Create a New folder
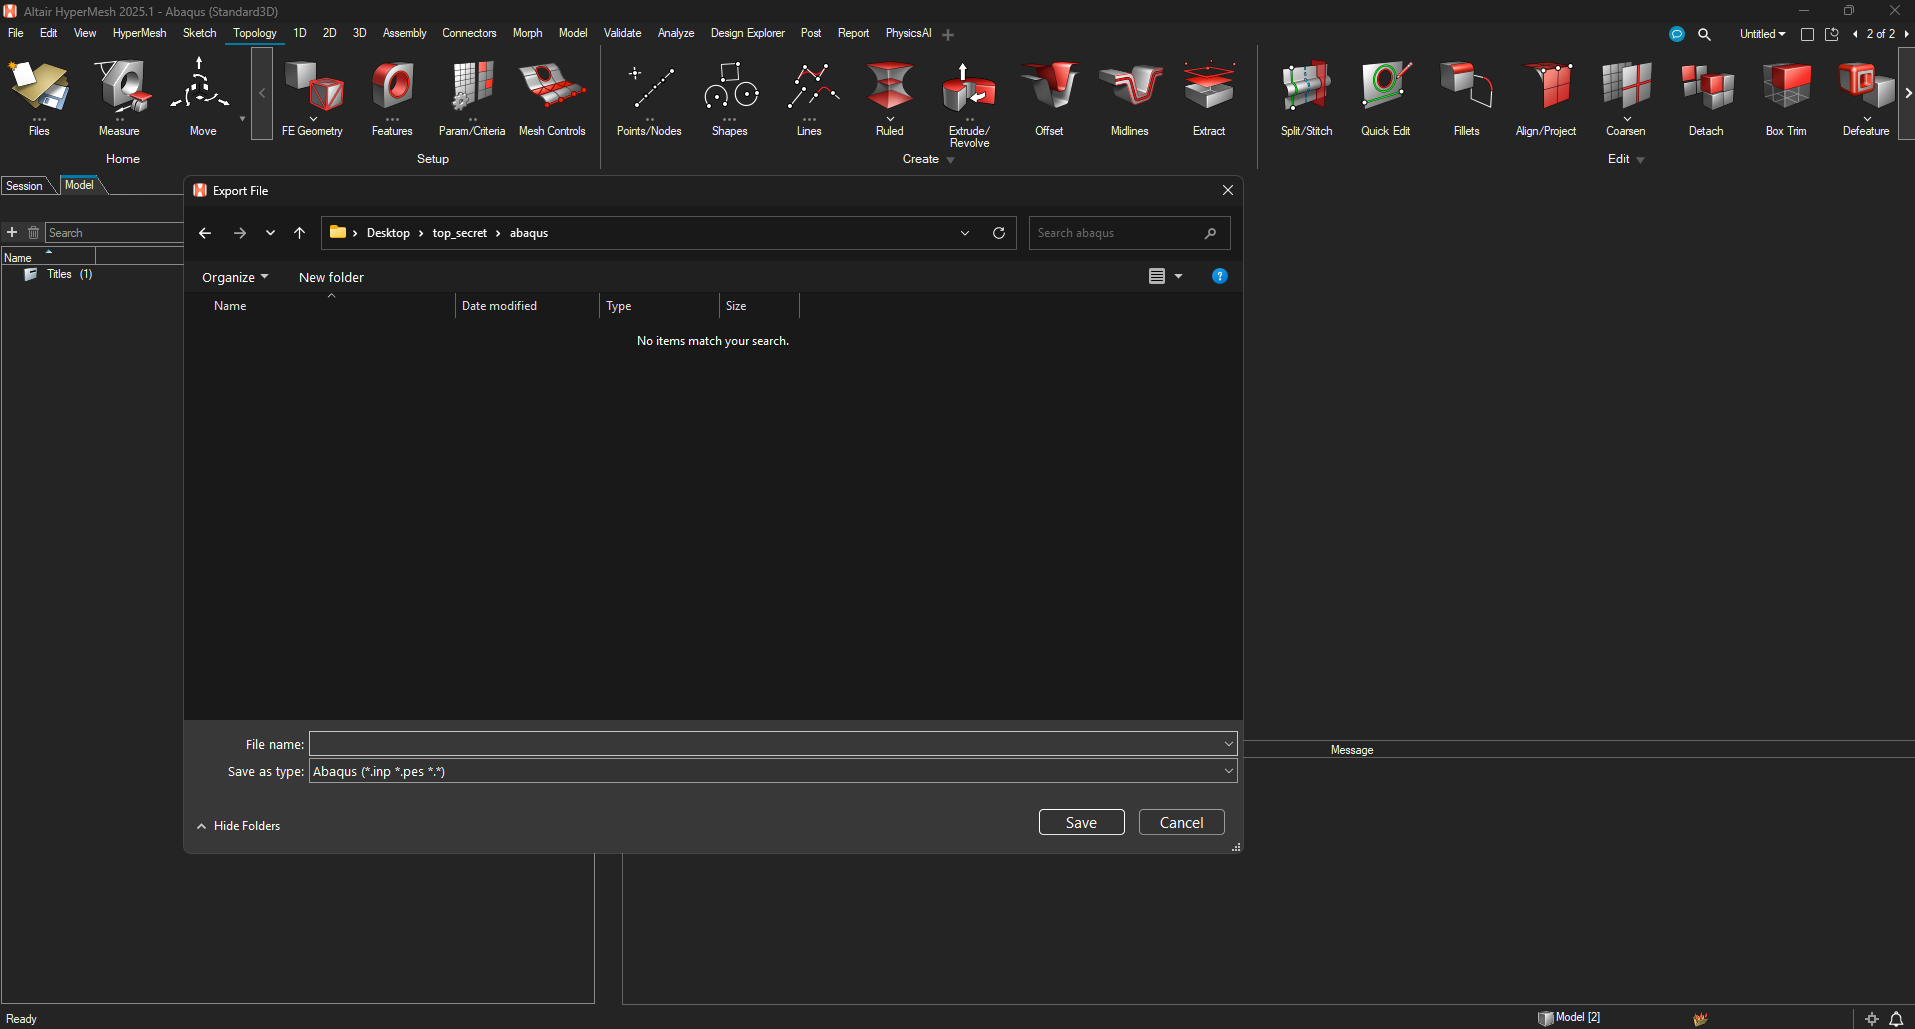 pyautogui.click(x=331, y=277)
